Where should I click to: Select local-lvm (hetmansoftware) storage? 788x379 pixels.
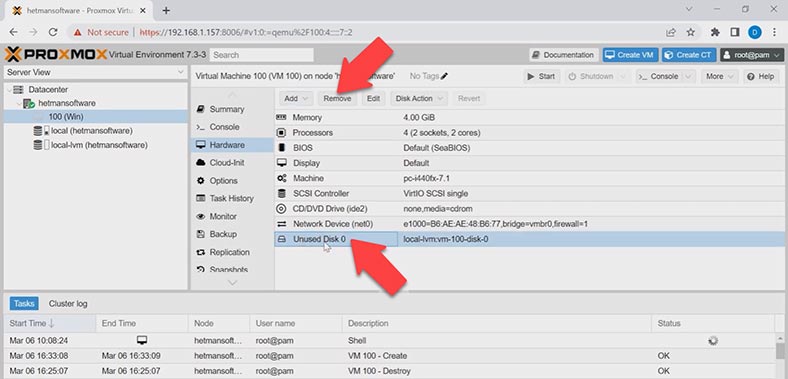coord(95,145)
